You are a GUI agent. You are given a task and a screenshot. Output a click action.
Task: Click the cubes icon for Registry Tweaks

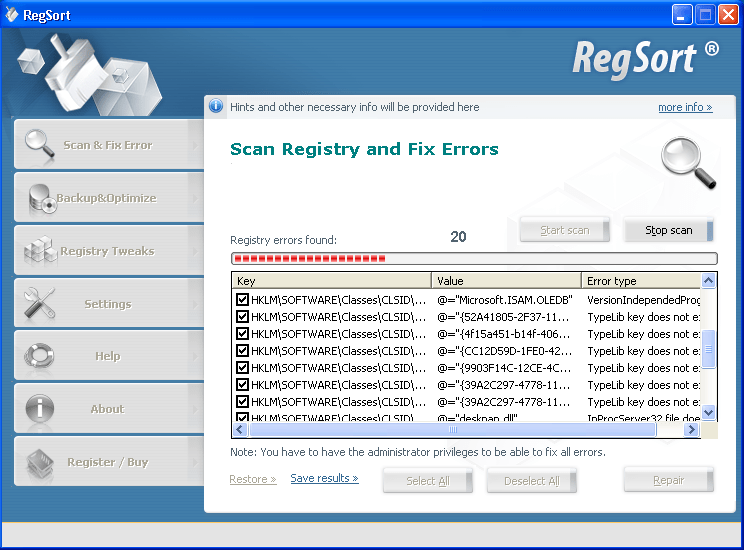40,251
